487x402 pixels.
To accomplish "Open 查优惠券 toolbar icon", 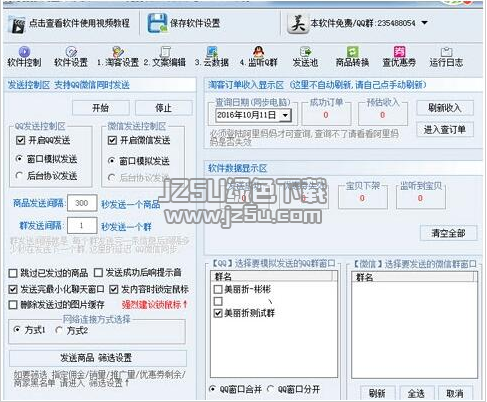I will click(x=399, y=52).
